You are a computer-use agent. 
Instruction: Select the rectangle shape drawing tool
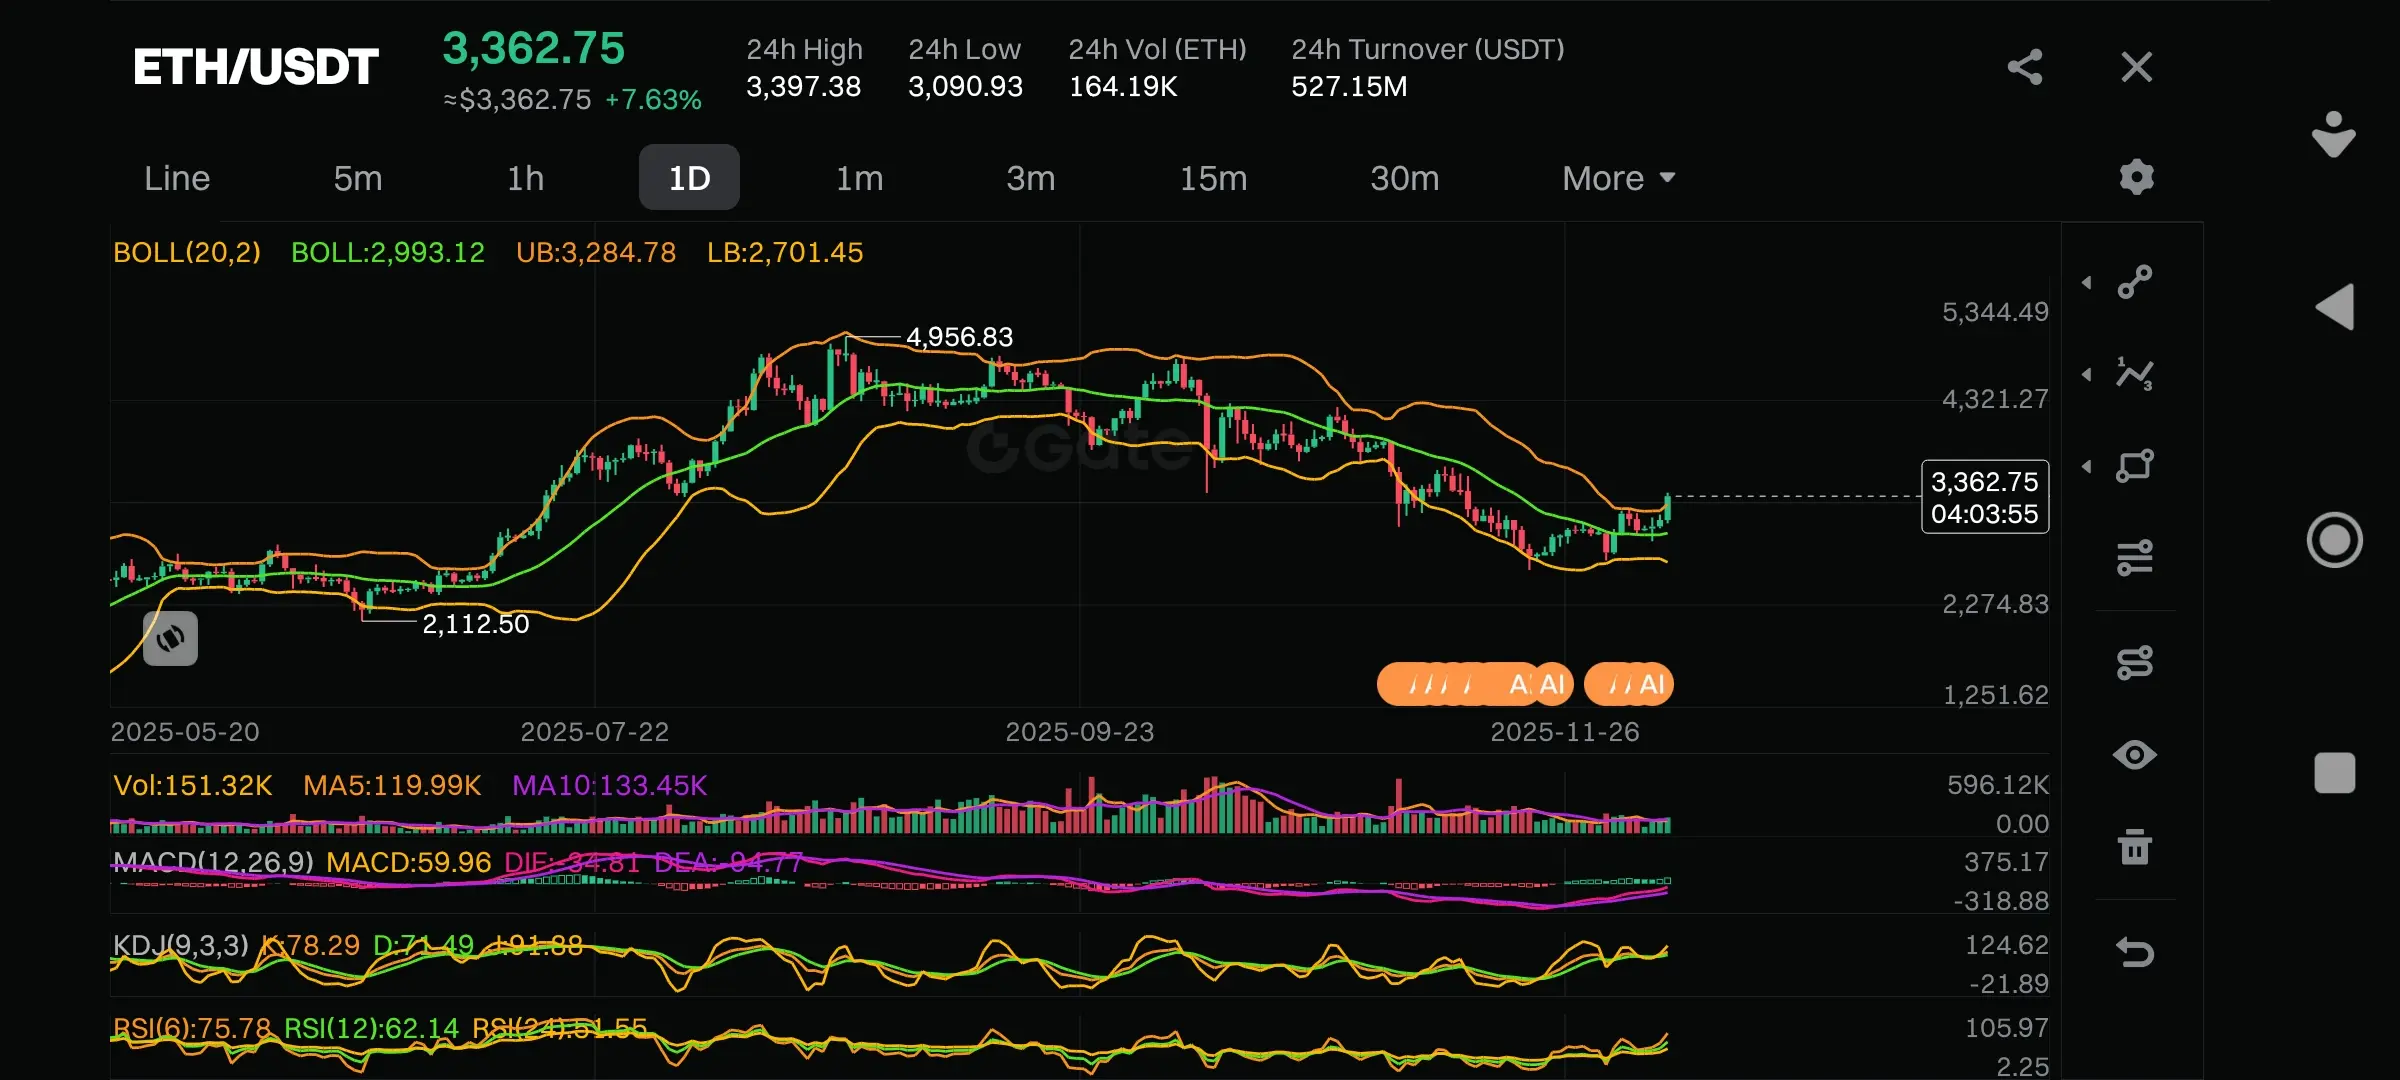[x=2135, y=466]
